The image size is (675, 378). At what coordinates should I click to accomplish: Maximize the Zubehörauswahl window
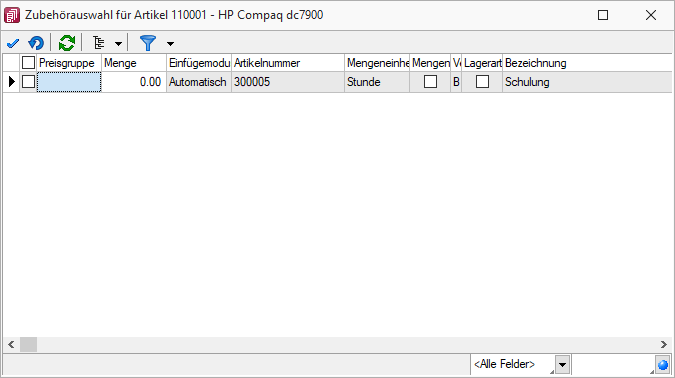point(603,15)
